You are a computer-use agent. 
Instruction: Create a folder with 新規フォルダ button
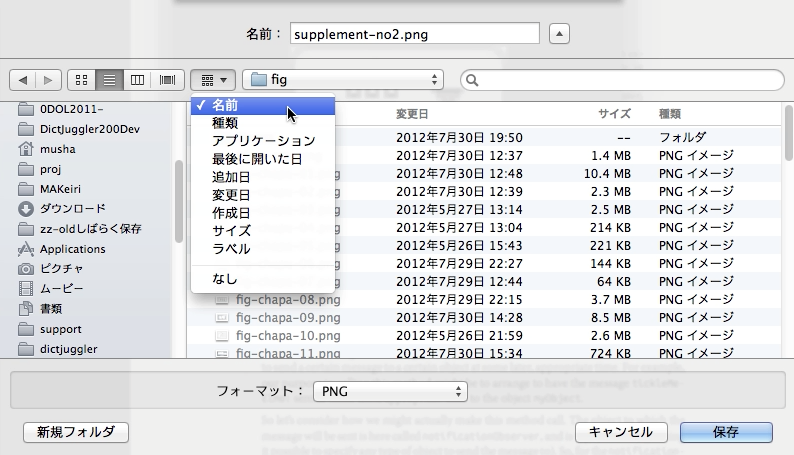(x=76, y=432)
